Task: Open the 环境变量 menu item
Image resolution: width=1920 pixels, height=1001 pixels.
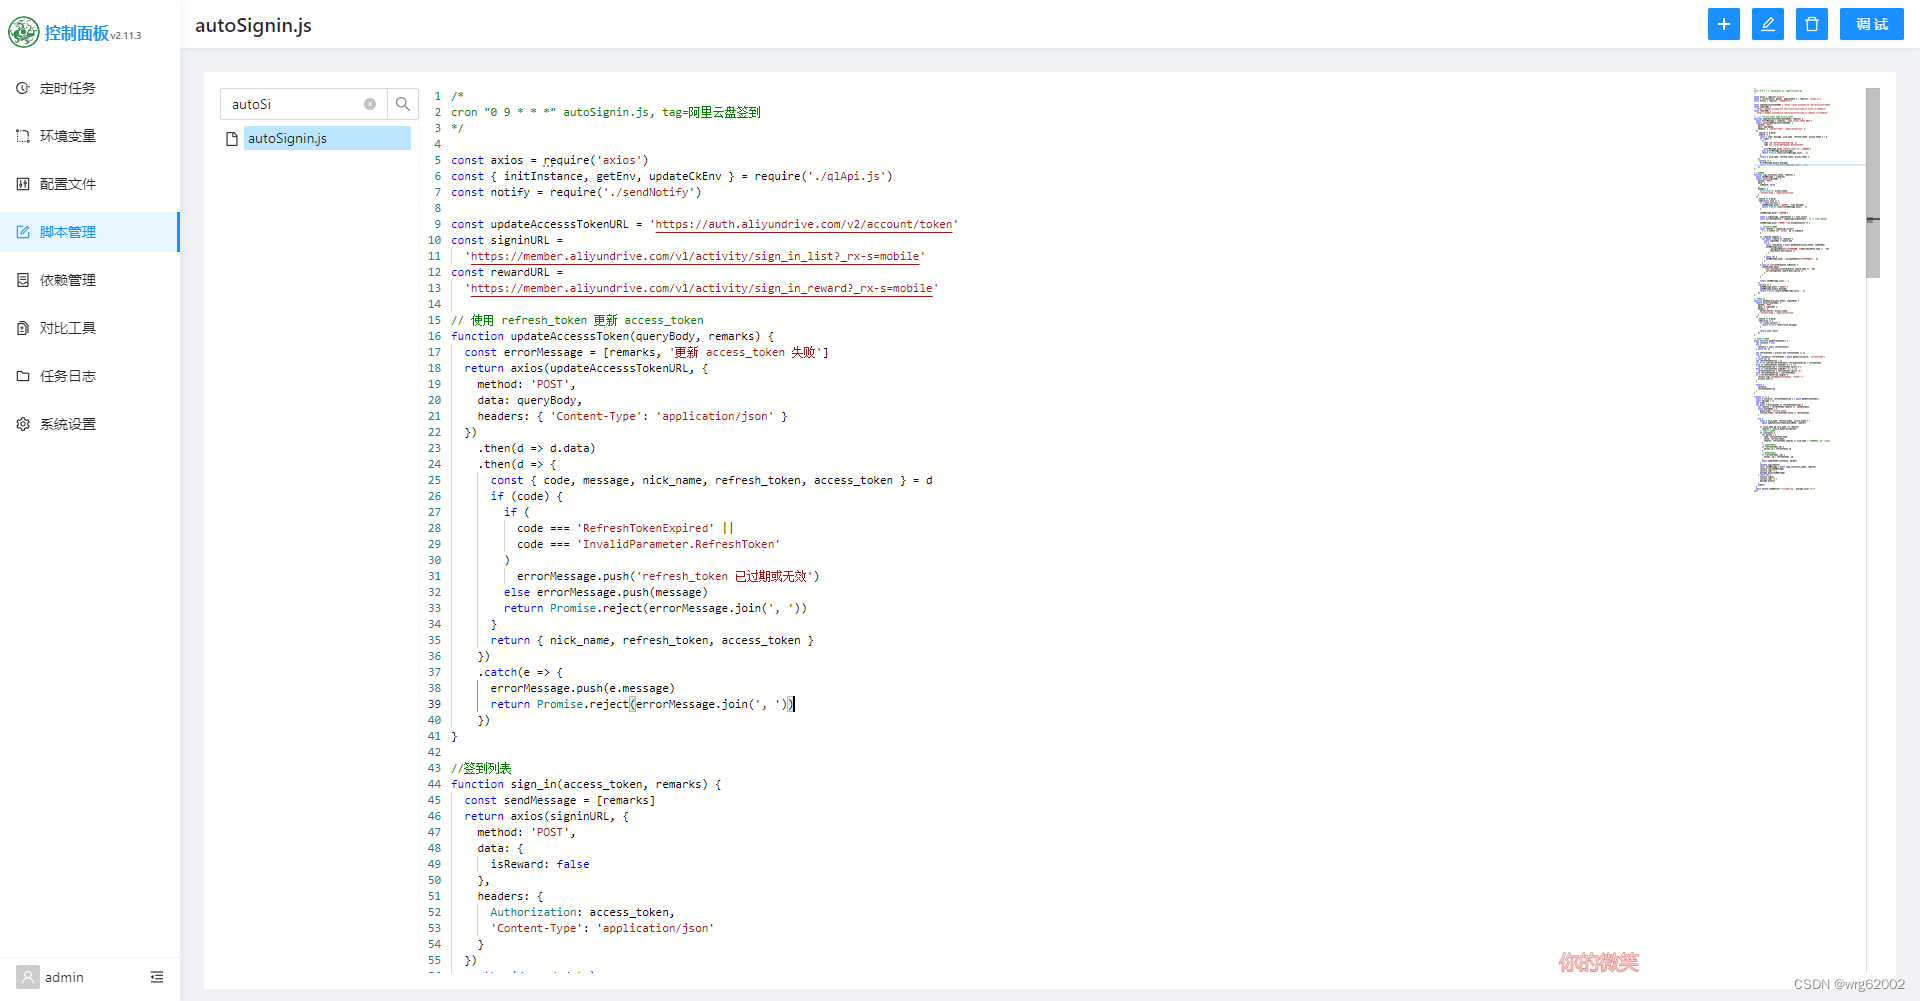Action: tap(90, 136)
